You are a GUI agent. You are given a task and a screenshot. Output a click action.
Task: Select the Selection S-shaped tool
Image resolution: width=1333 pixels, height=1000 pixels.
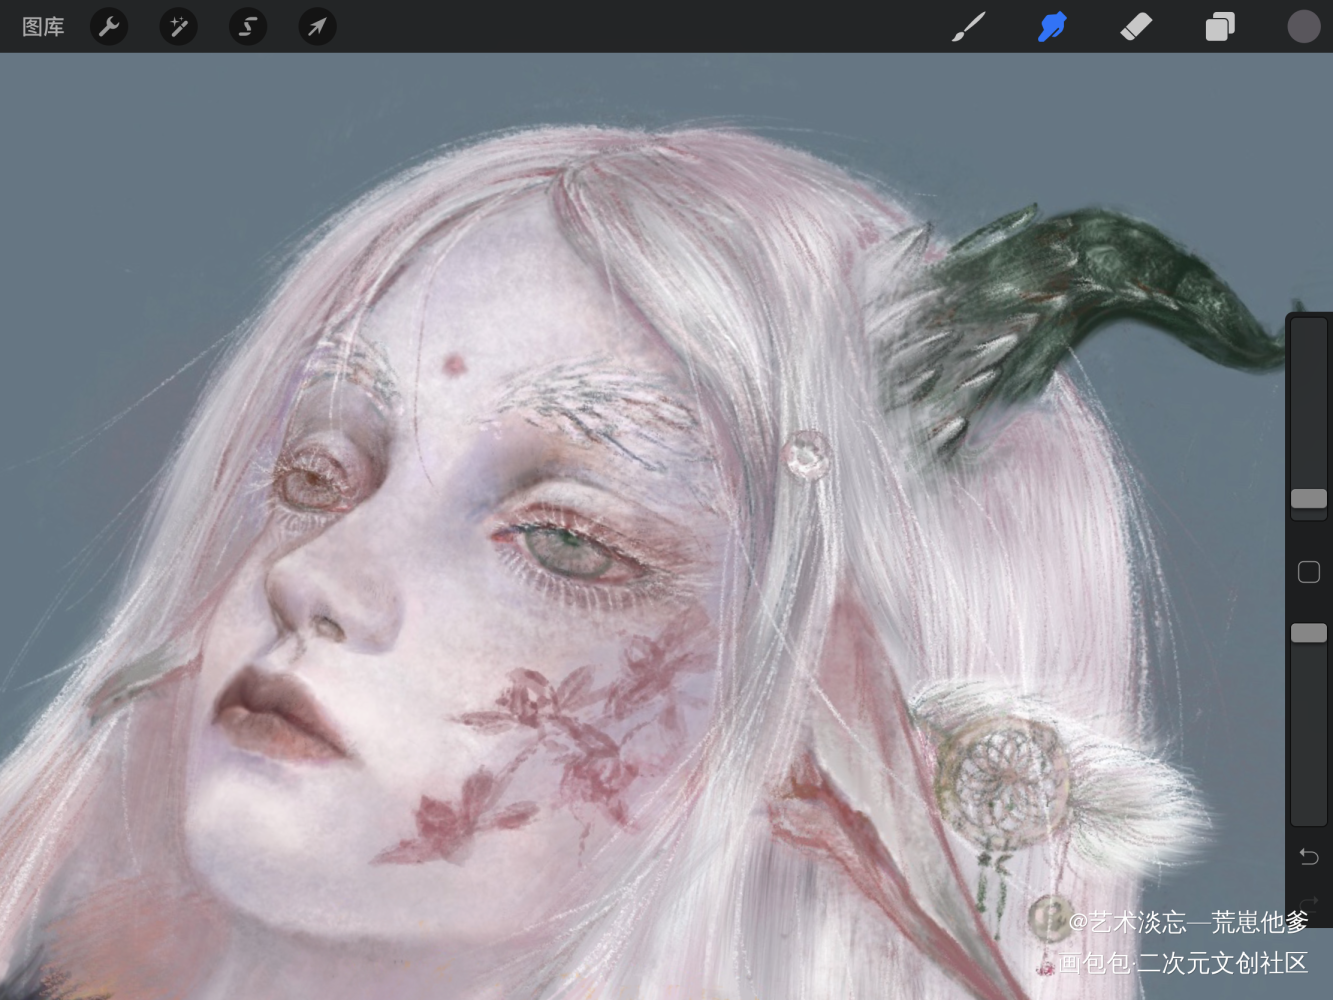pyautogui.click(x=247, y=27)
